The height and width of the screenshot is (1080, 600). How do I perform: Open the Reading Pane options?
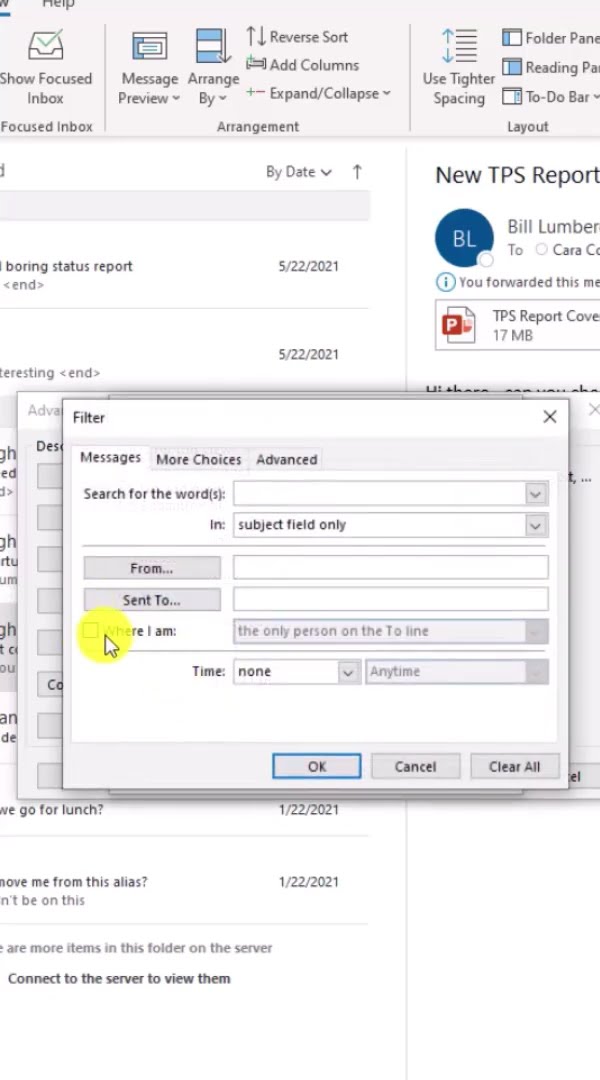[550, 68]
